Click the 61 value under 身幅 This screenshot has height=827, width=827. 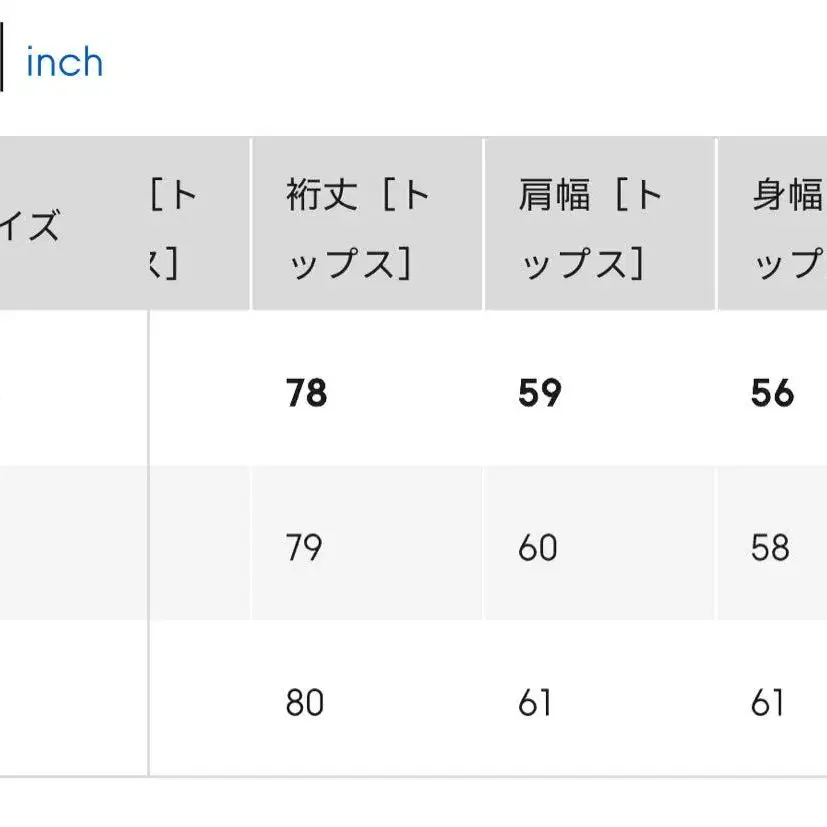click(x=767, y=703)
